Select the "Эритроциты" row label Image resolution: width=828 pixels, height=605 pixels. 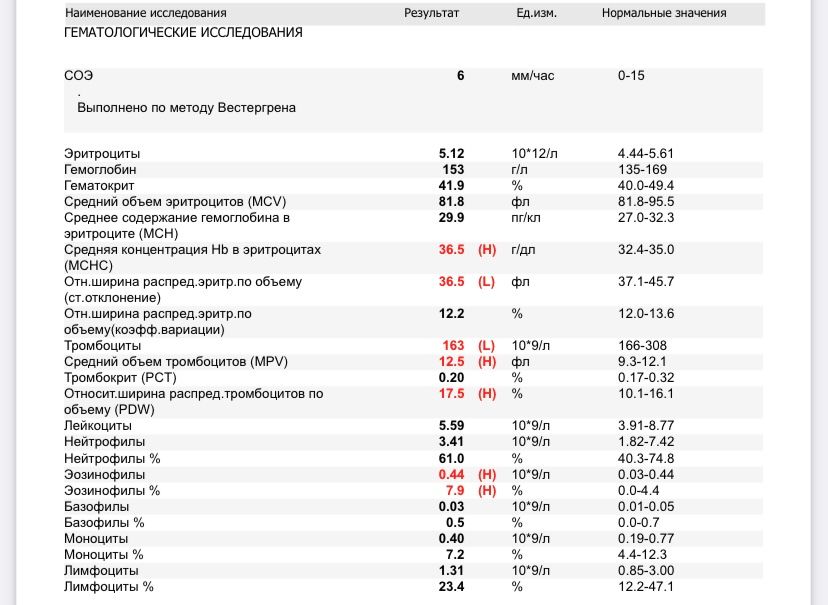pos(102,154)
